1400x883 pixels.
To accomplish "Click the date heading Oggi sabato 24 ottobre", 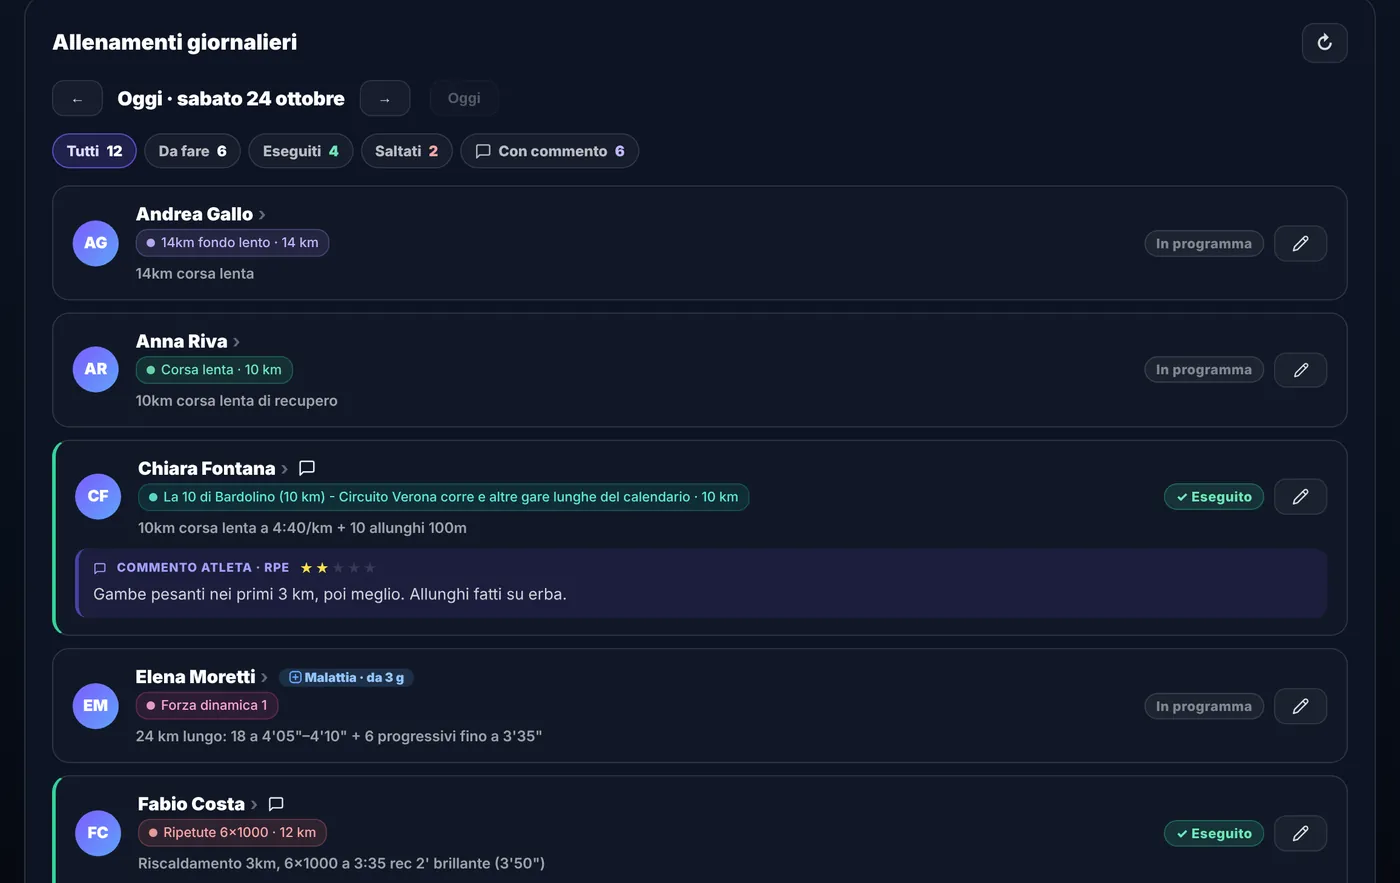I will point(231,98).
